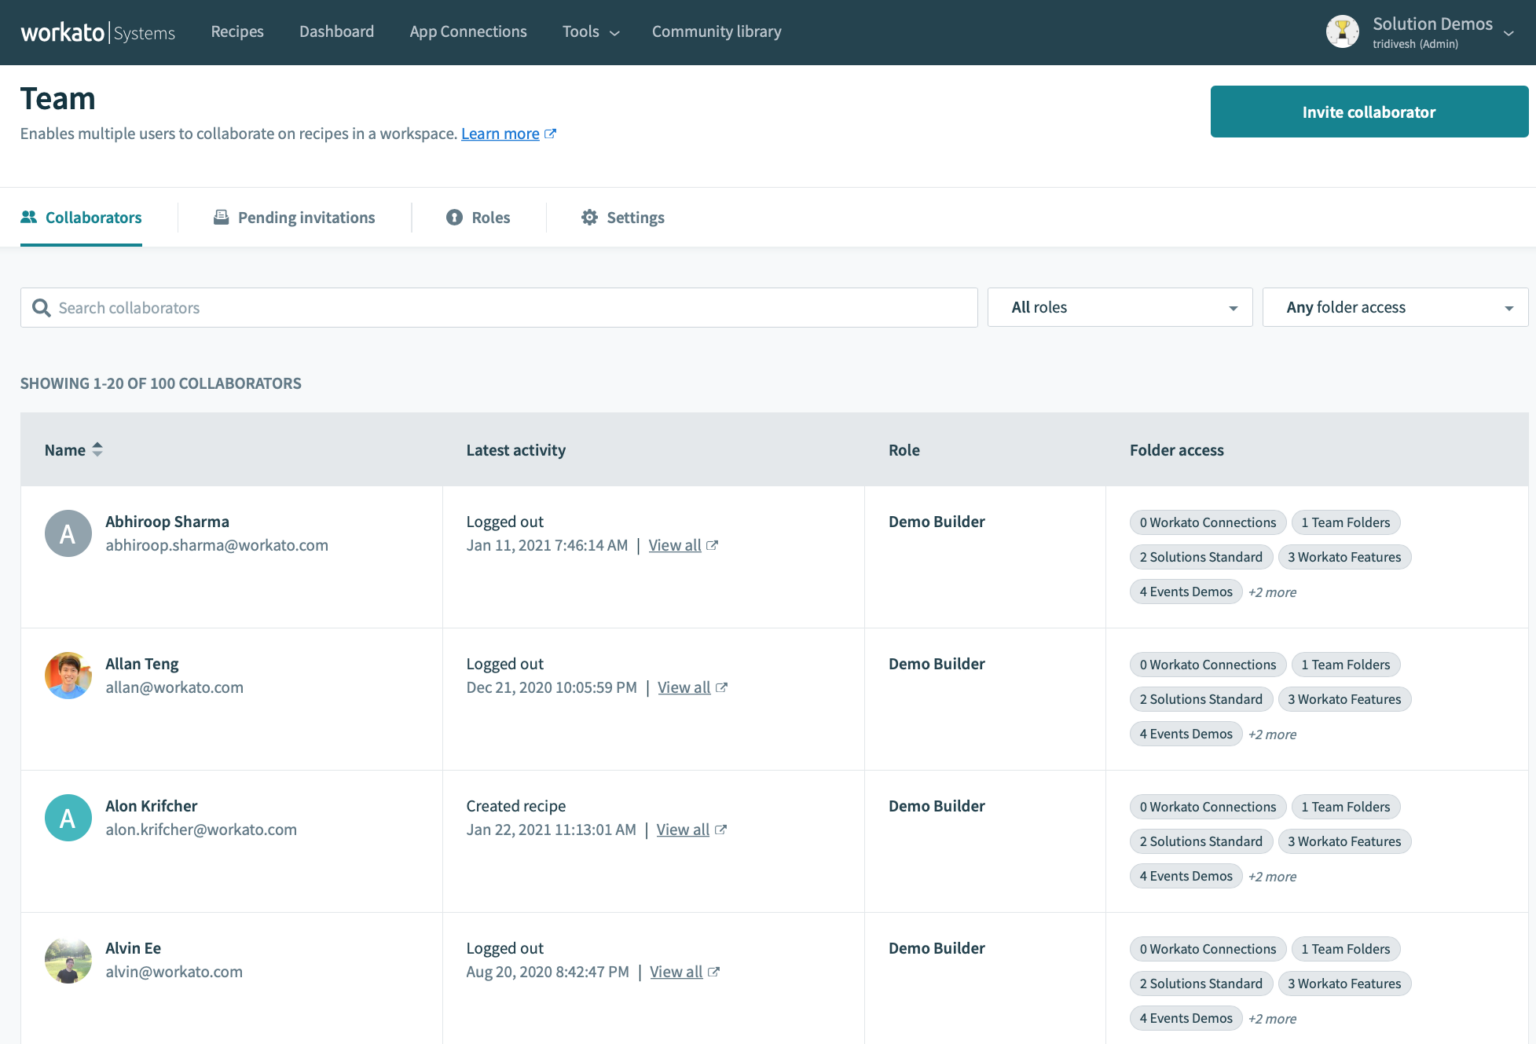The image size is (1536, 1044).
Task: Open the Settings gear icon
Action: click(591, 217)
